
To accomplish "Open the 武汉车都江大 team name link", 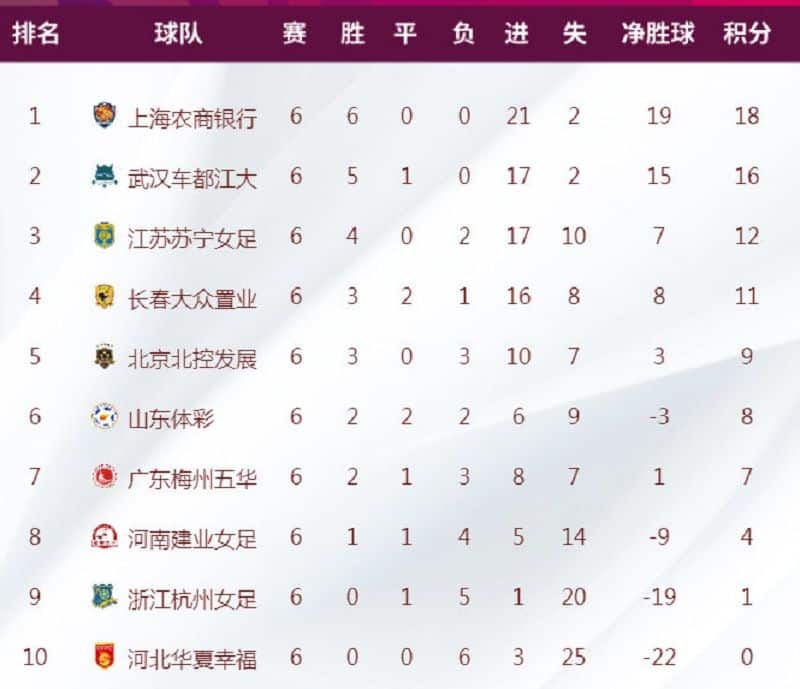I will coord(192,178).
